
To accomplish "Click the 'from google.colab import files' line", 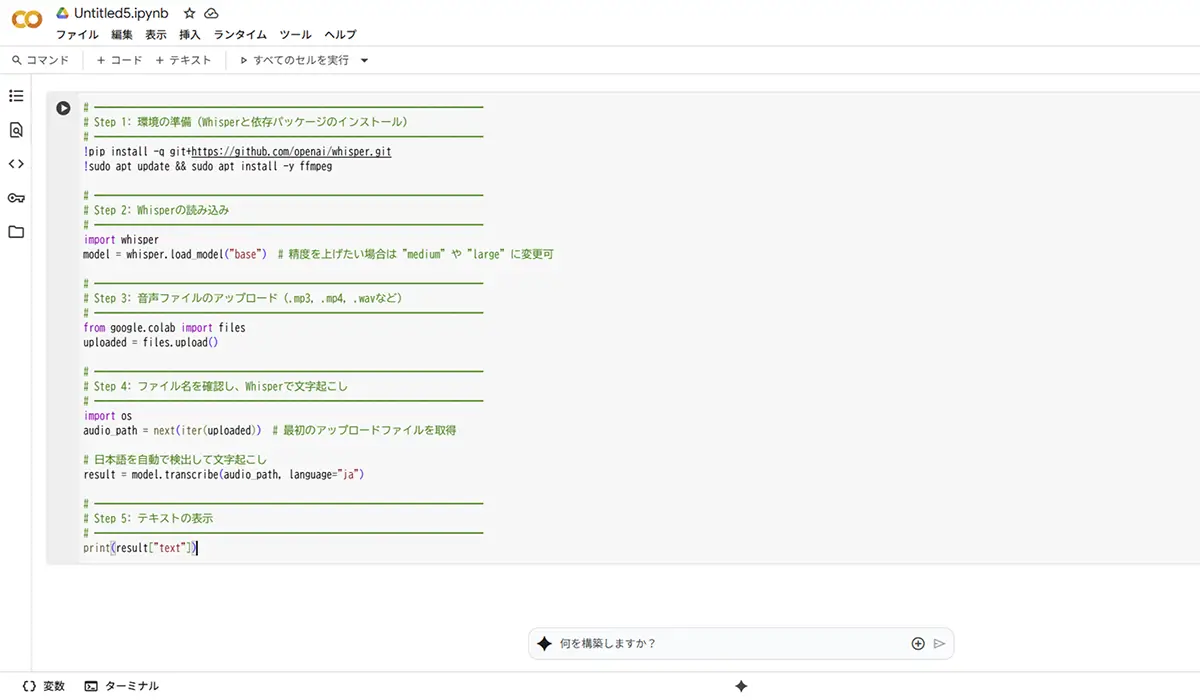I will point(164,327).
